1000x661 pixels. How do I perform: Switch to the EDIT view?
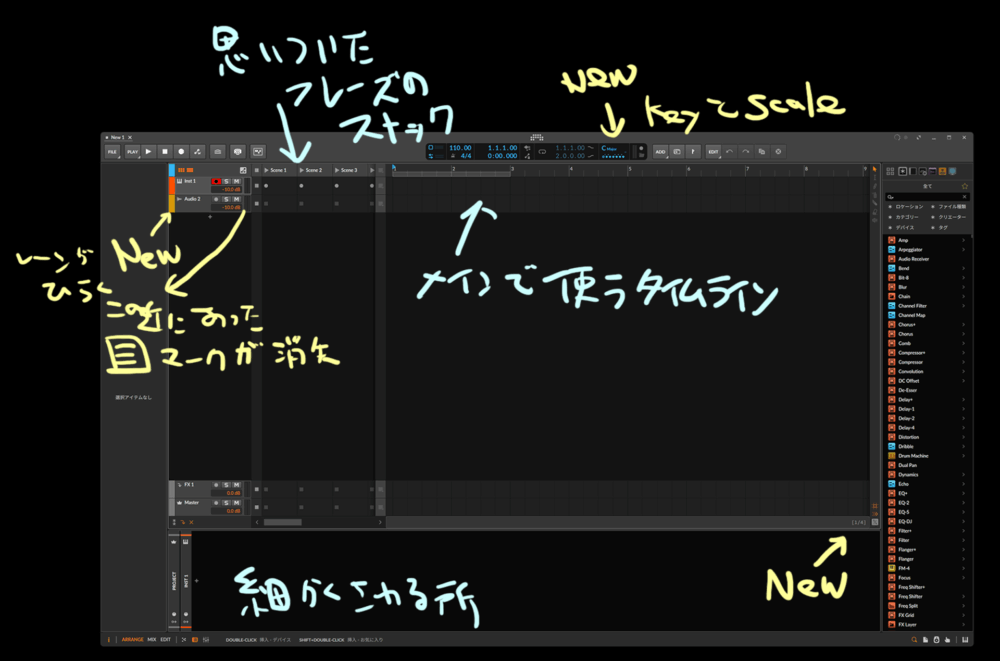(x=166, y=639)
